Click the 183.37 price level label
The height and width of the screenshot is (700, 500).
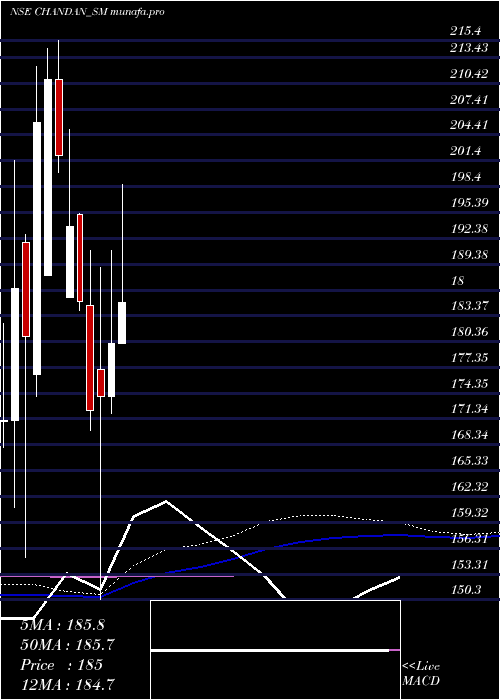pyautogui.click(x=469, y=306)
